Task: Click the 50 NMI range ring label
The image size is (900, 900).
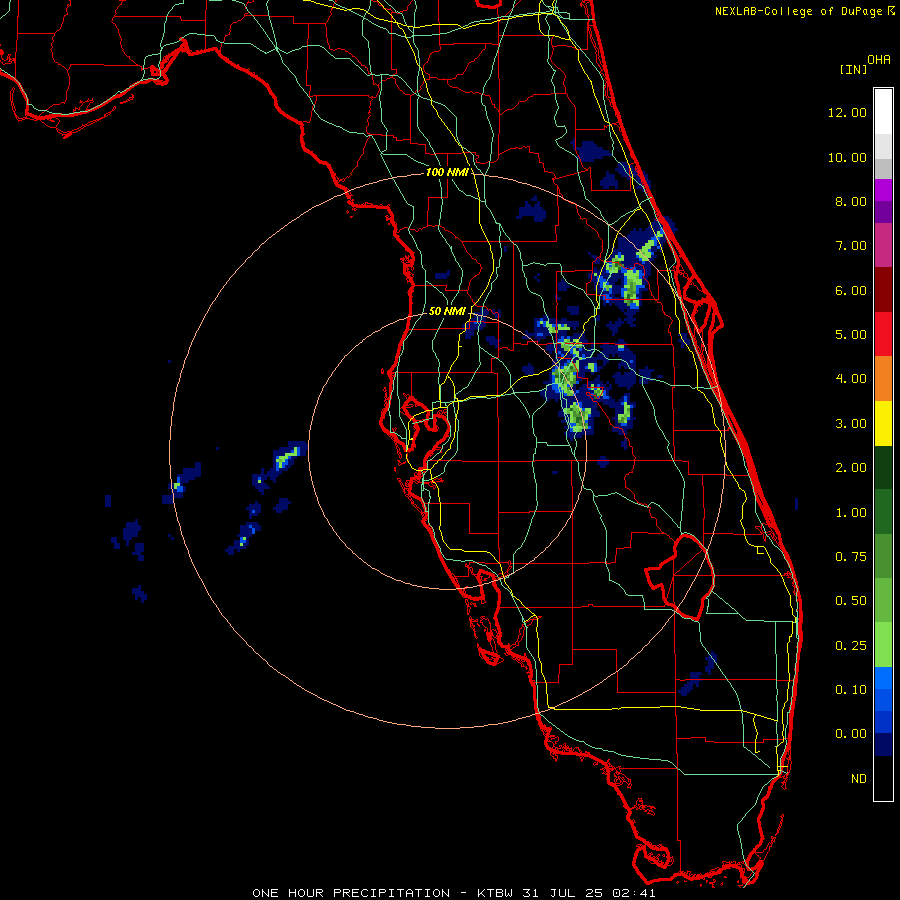Action: pyautogui.click(x=447, y=311)
